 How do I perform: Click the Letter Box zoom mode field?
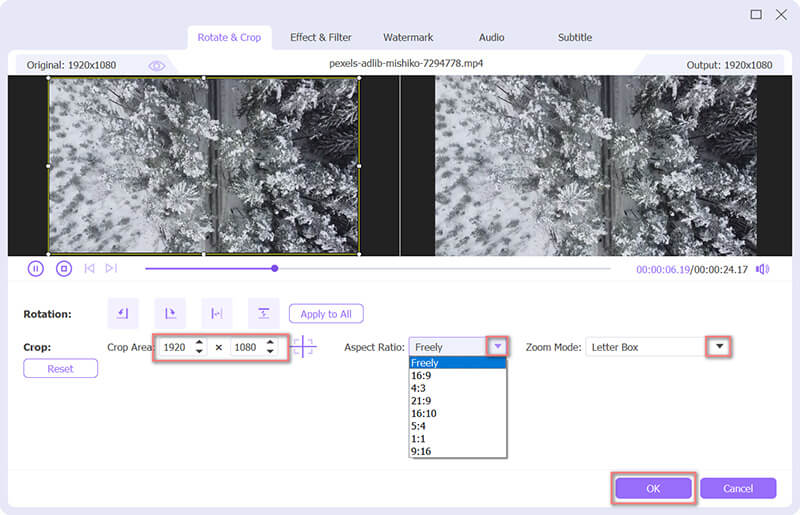tap(646, 347)
